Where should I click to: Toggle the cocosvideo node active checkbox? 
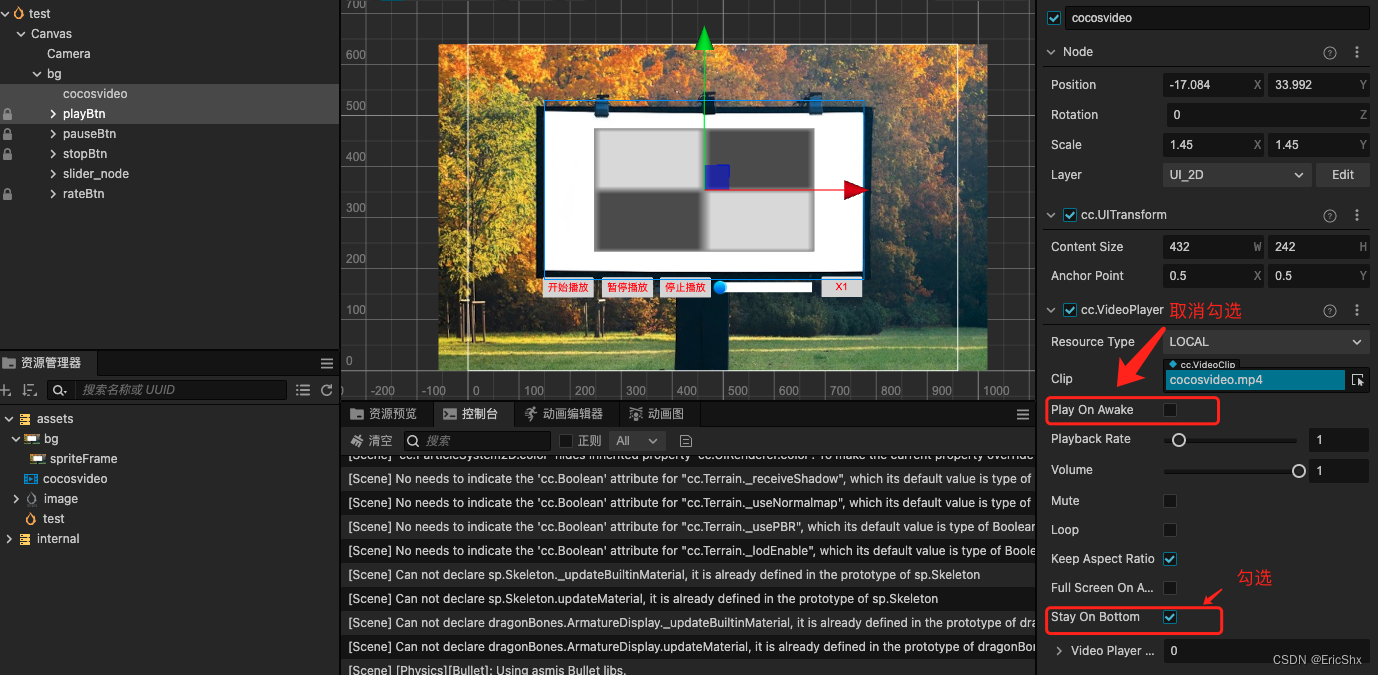(1053, 18)
